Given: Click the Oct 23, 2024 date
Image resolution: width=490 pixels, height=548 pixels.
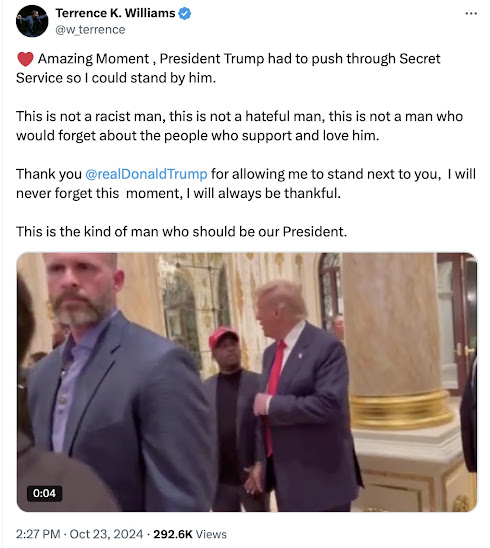Looking at the screenshot, I should tap(106, 534).
